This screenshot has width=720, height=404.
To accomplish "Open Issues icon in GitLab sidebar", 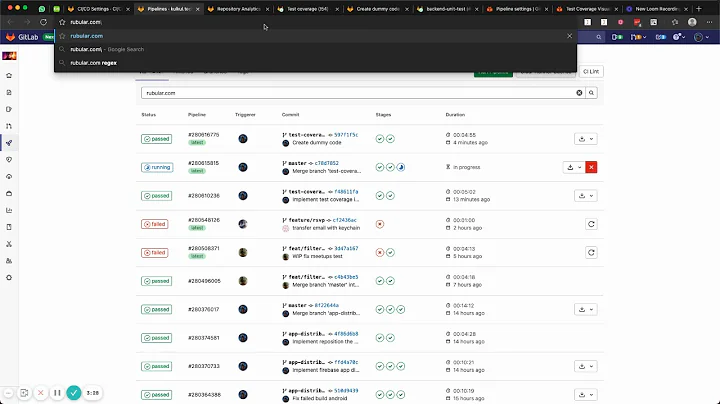I will coord(9,109).
